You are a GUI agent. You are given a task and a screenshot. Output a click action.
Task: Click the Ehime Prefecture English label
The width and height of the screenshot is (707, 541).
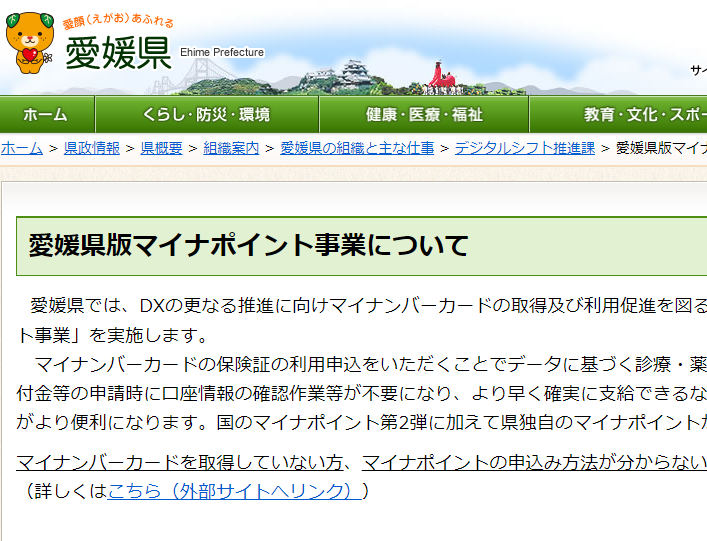[x=222, y=52]
